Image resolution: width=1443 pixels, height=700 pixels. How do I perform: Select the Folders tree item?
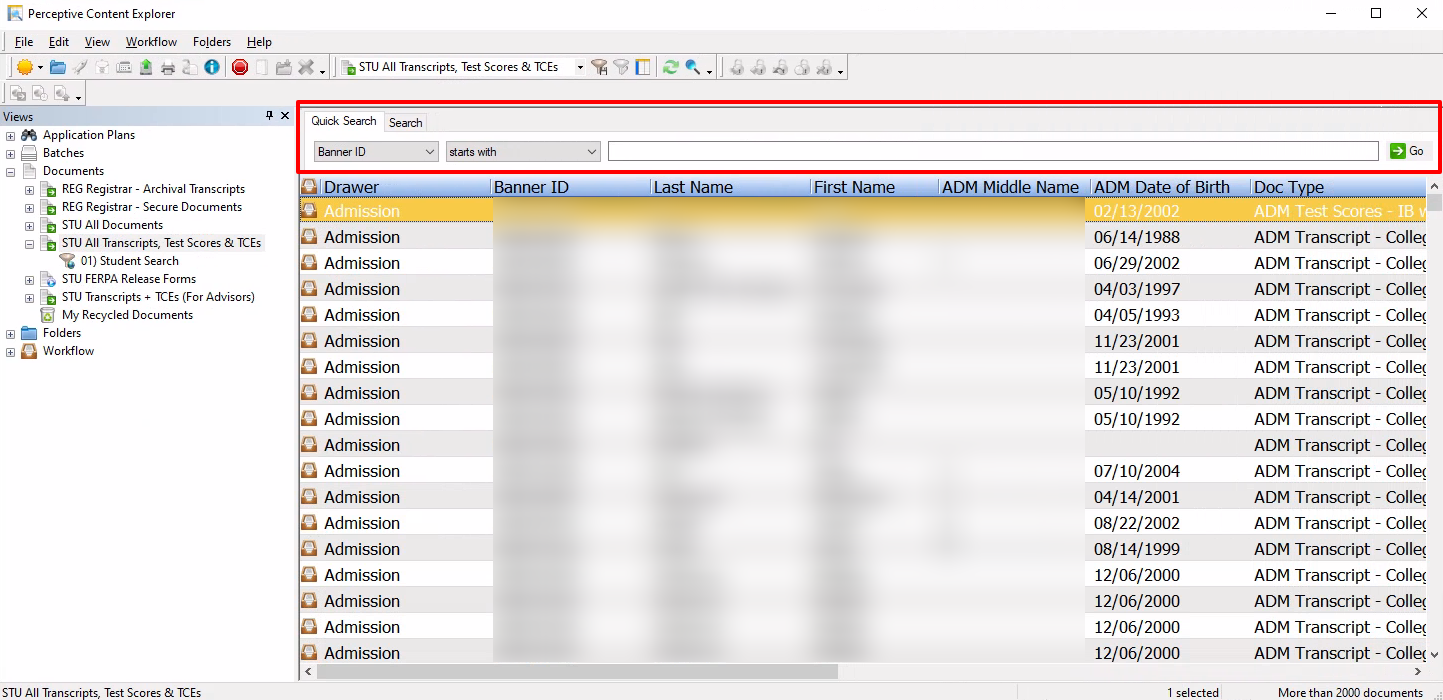62,333
